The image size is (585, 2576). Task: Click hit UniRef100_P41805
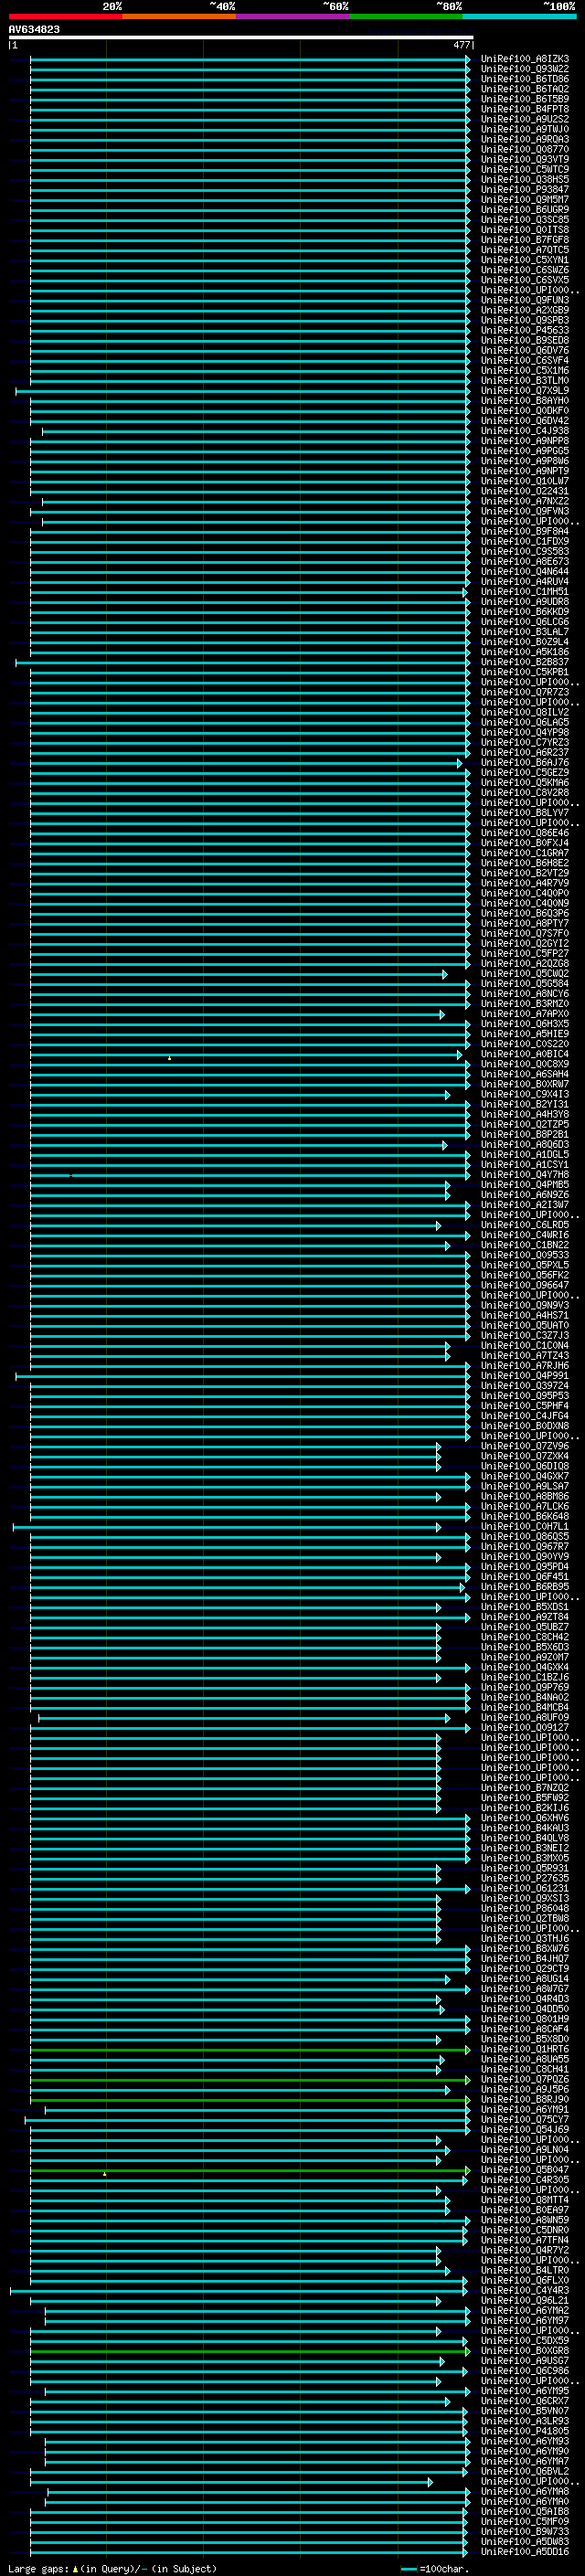click(524, 2431)
